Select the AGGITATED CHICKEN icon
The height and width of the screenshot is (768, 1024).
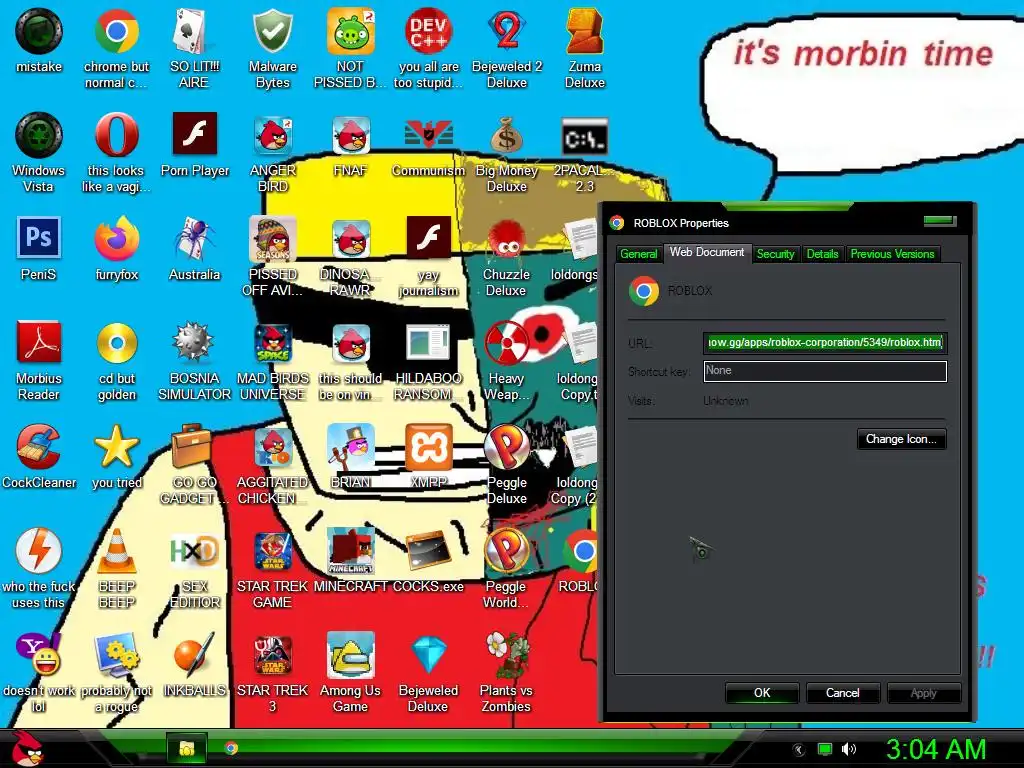tap(272, 447)
